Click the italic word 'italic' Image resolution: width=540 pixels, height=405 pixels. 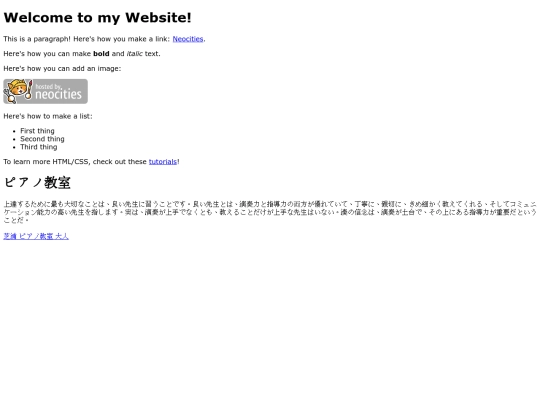pyautogui.click(x=134, y=54)
